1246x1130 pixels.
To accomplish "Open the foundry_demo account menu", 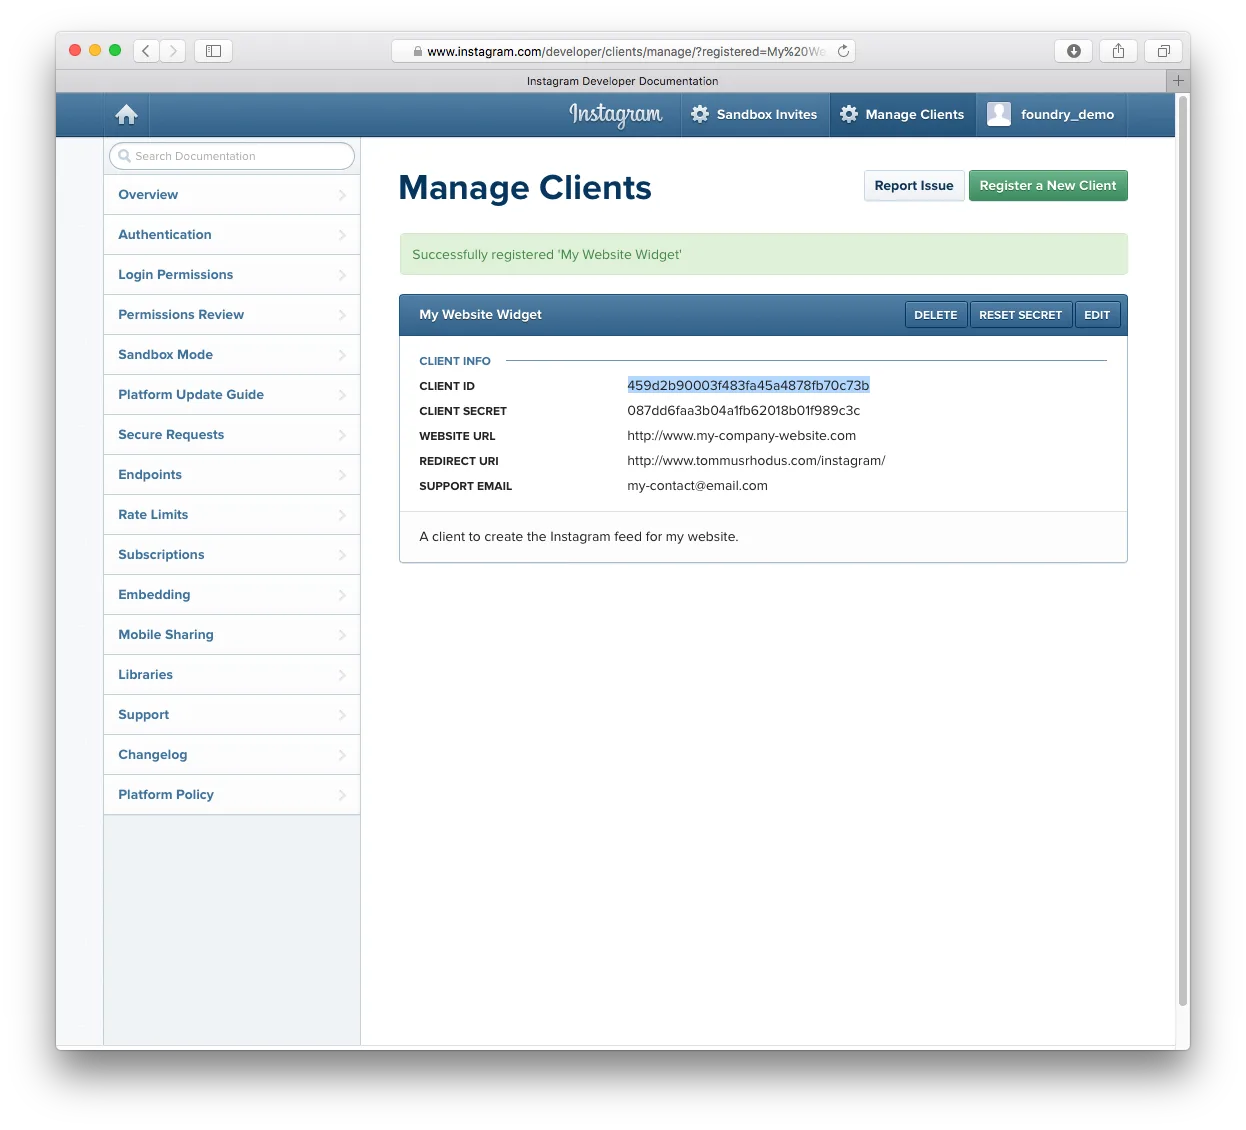I will pyautogui.click(x=1051, y=115).
